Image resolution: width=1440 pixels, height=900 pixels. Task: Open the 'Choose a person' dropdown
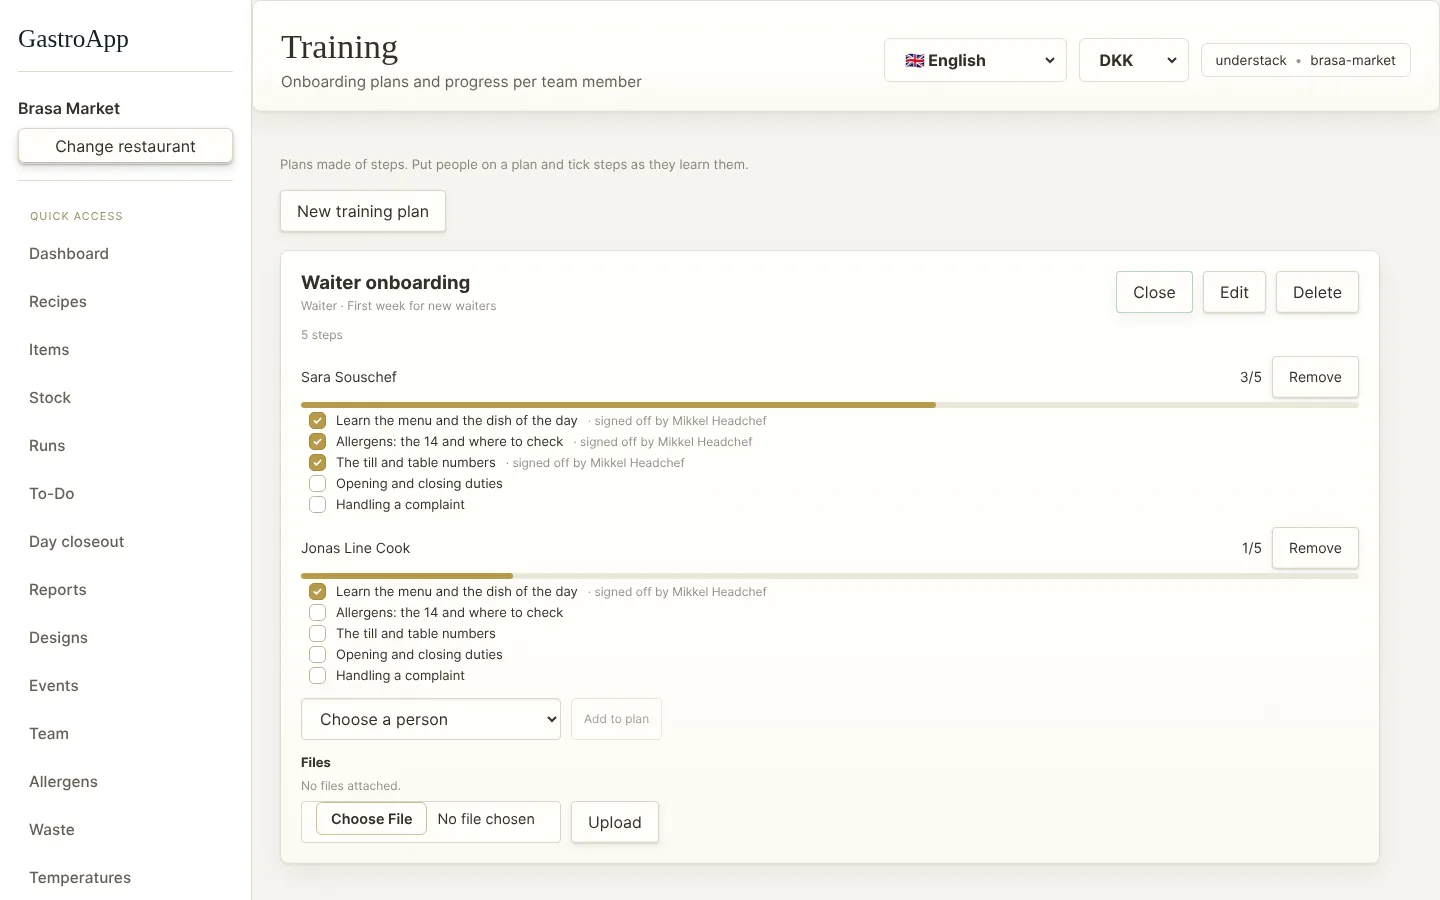(431, 719)
